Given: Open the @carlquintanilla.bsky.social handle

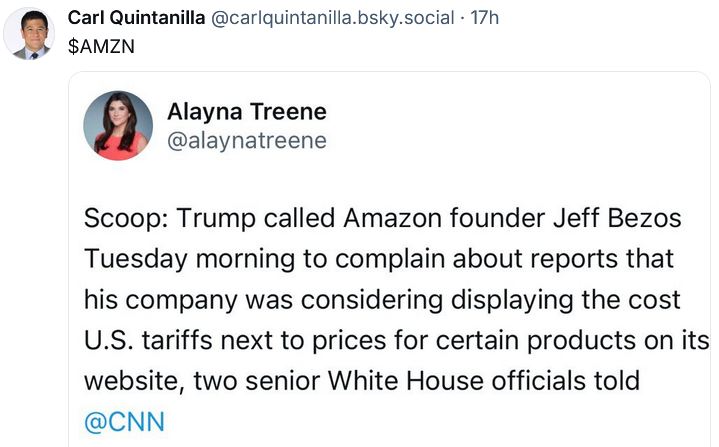Looking at the screenshot, I should tap(330, 20).
